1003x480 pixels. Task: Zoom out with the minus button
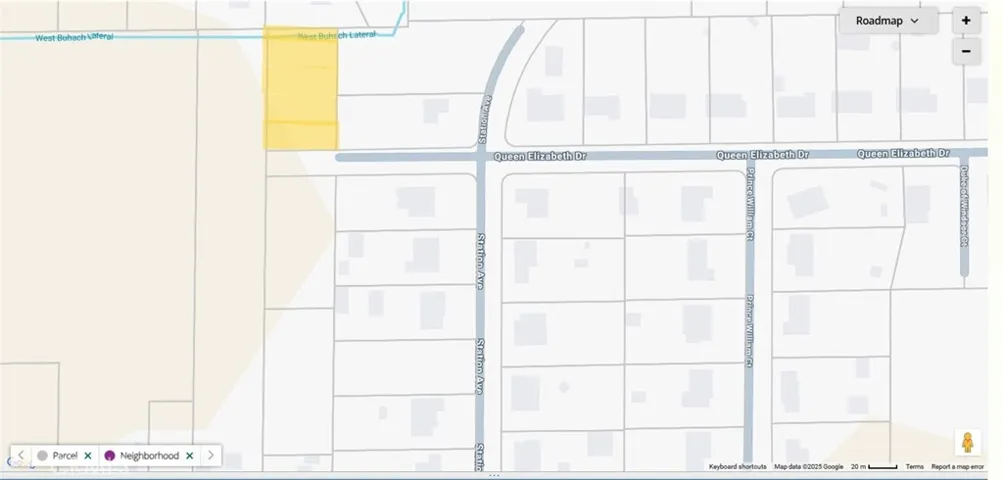[x=966, y=51]
